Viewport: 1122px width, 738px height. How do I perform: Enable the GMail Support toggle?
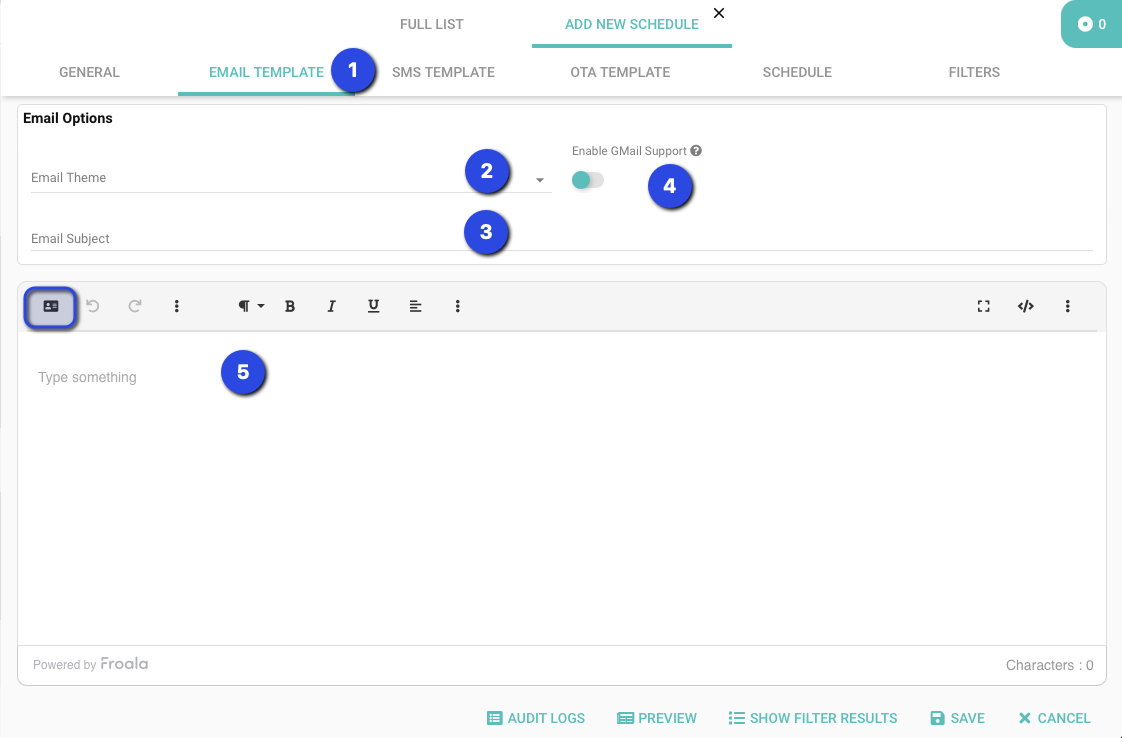point(587,180)
